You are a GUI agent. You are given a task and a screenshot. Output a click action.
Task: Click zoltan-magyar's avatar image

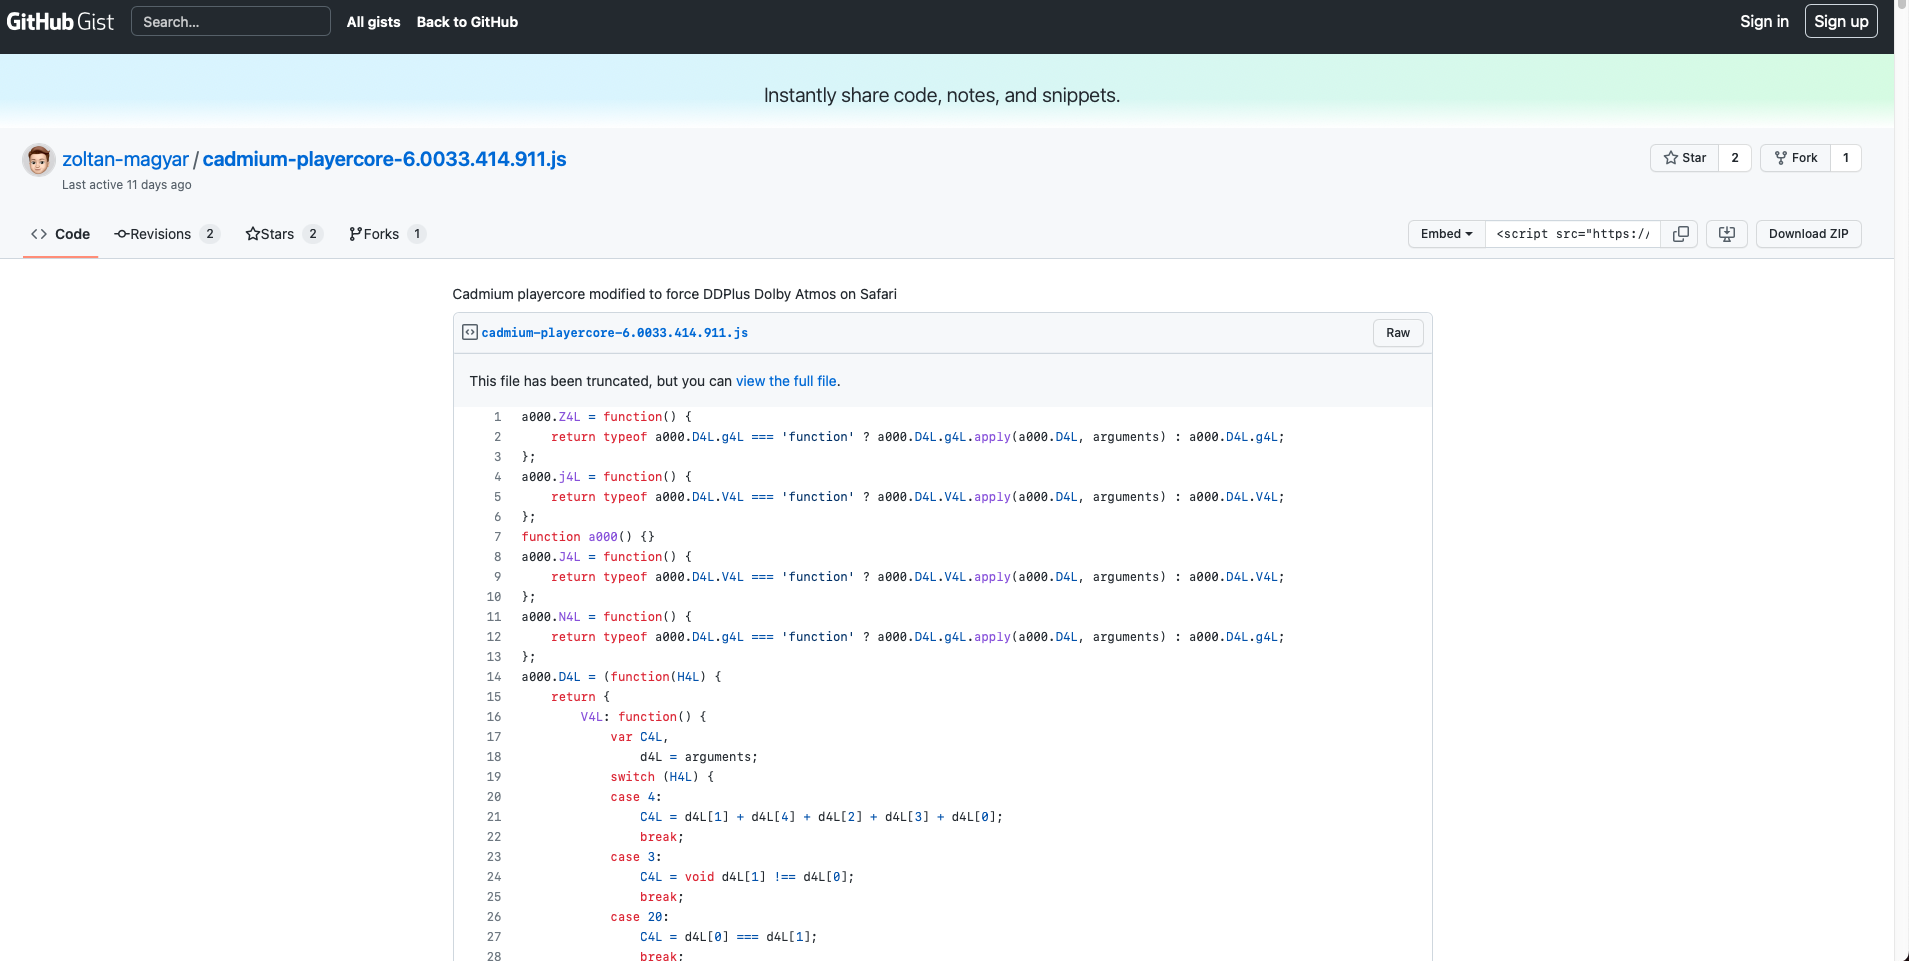39,160
